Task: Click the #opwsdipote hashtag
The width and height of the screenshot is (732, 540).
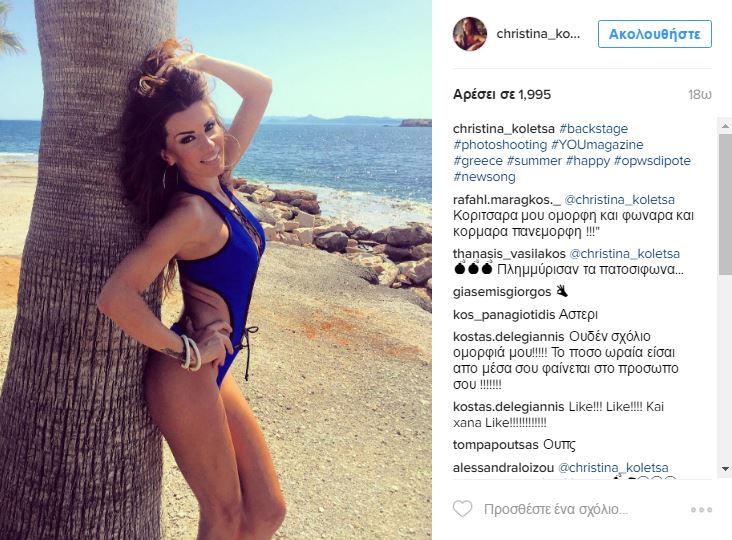Action: tap(652, 161)
